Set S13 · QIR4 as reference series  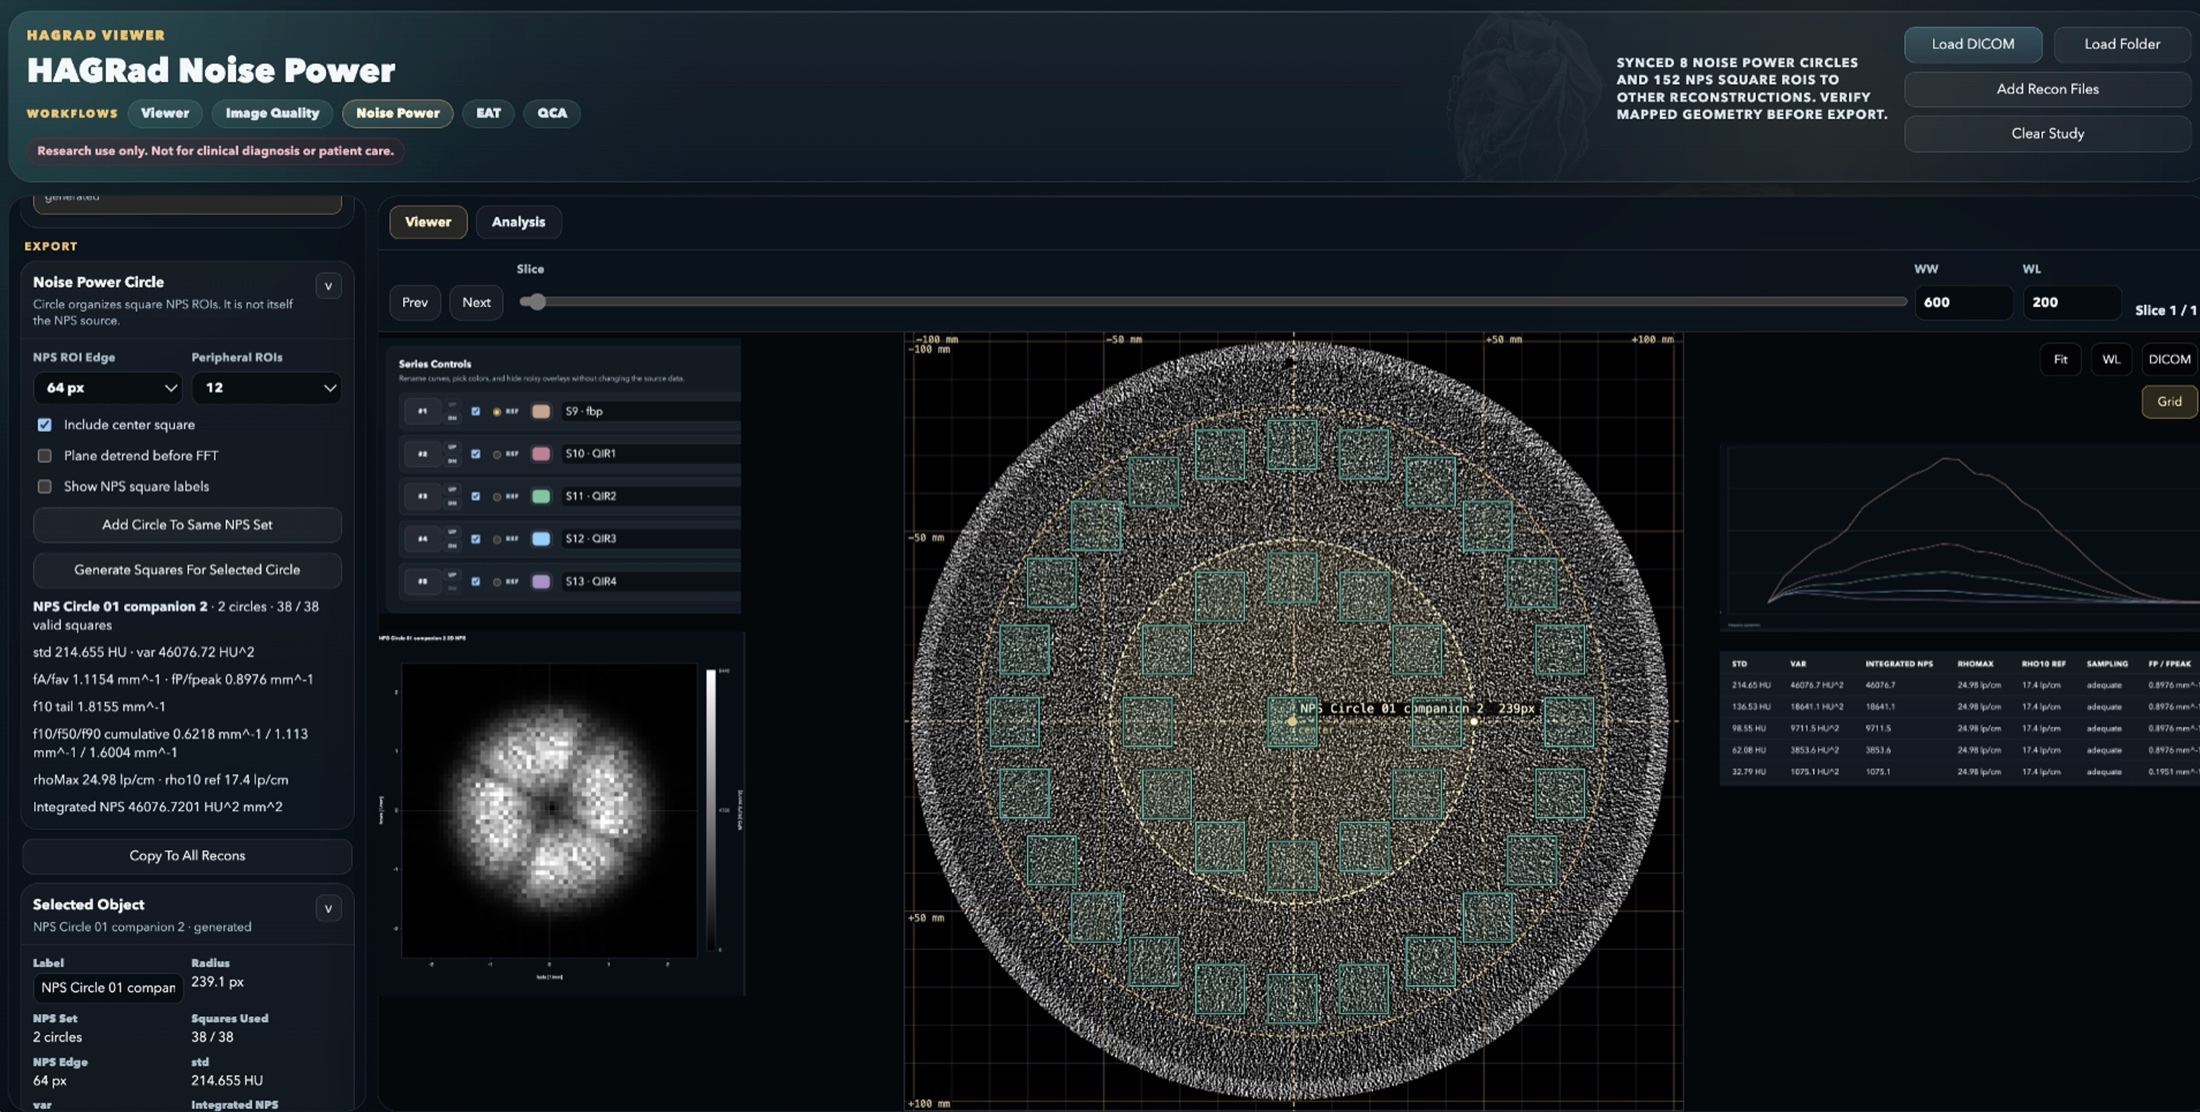pos(497,582)
